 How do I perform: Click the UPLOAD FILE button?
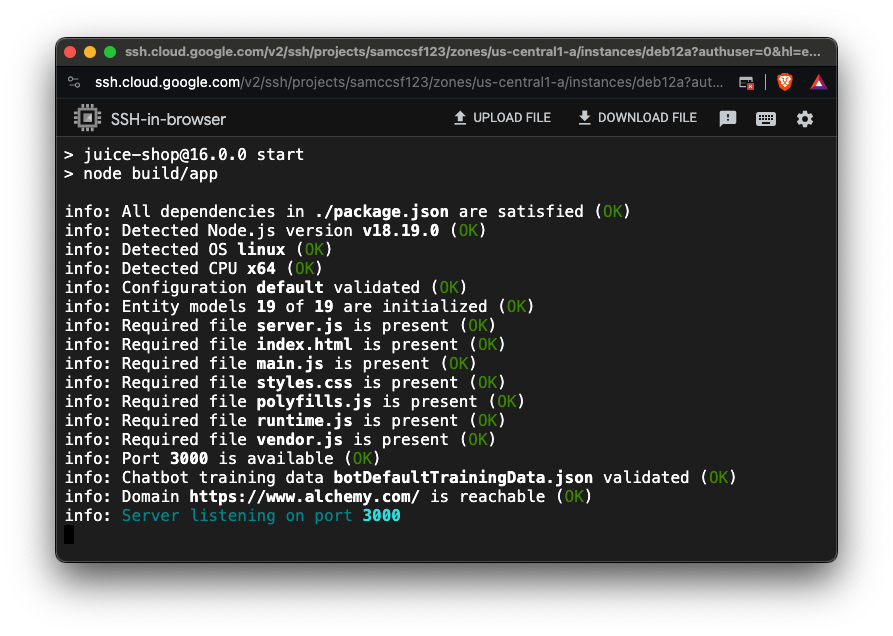pos(502,118)
